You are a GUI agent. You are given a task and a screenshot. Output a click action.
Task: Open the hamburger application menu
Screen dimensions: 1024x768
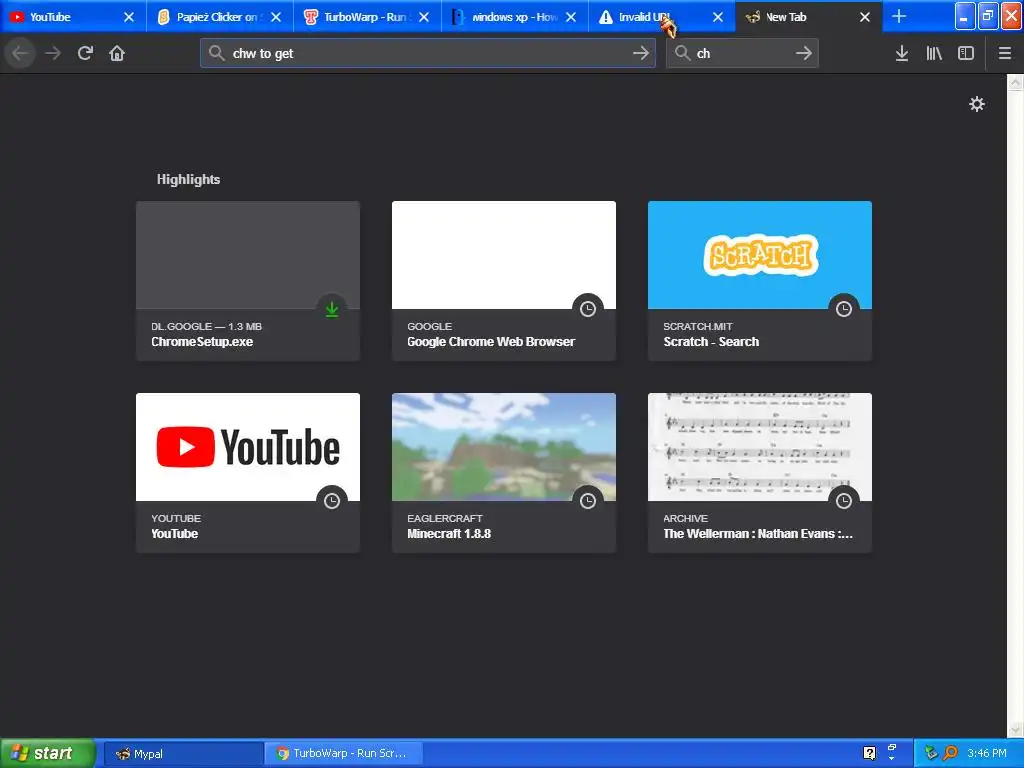(x=1004, y=53)
